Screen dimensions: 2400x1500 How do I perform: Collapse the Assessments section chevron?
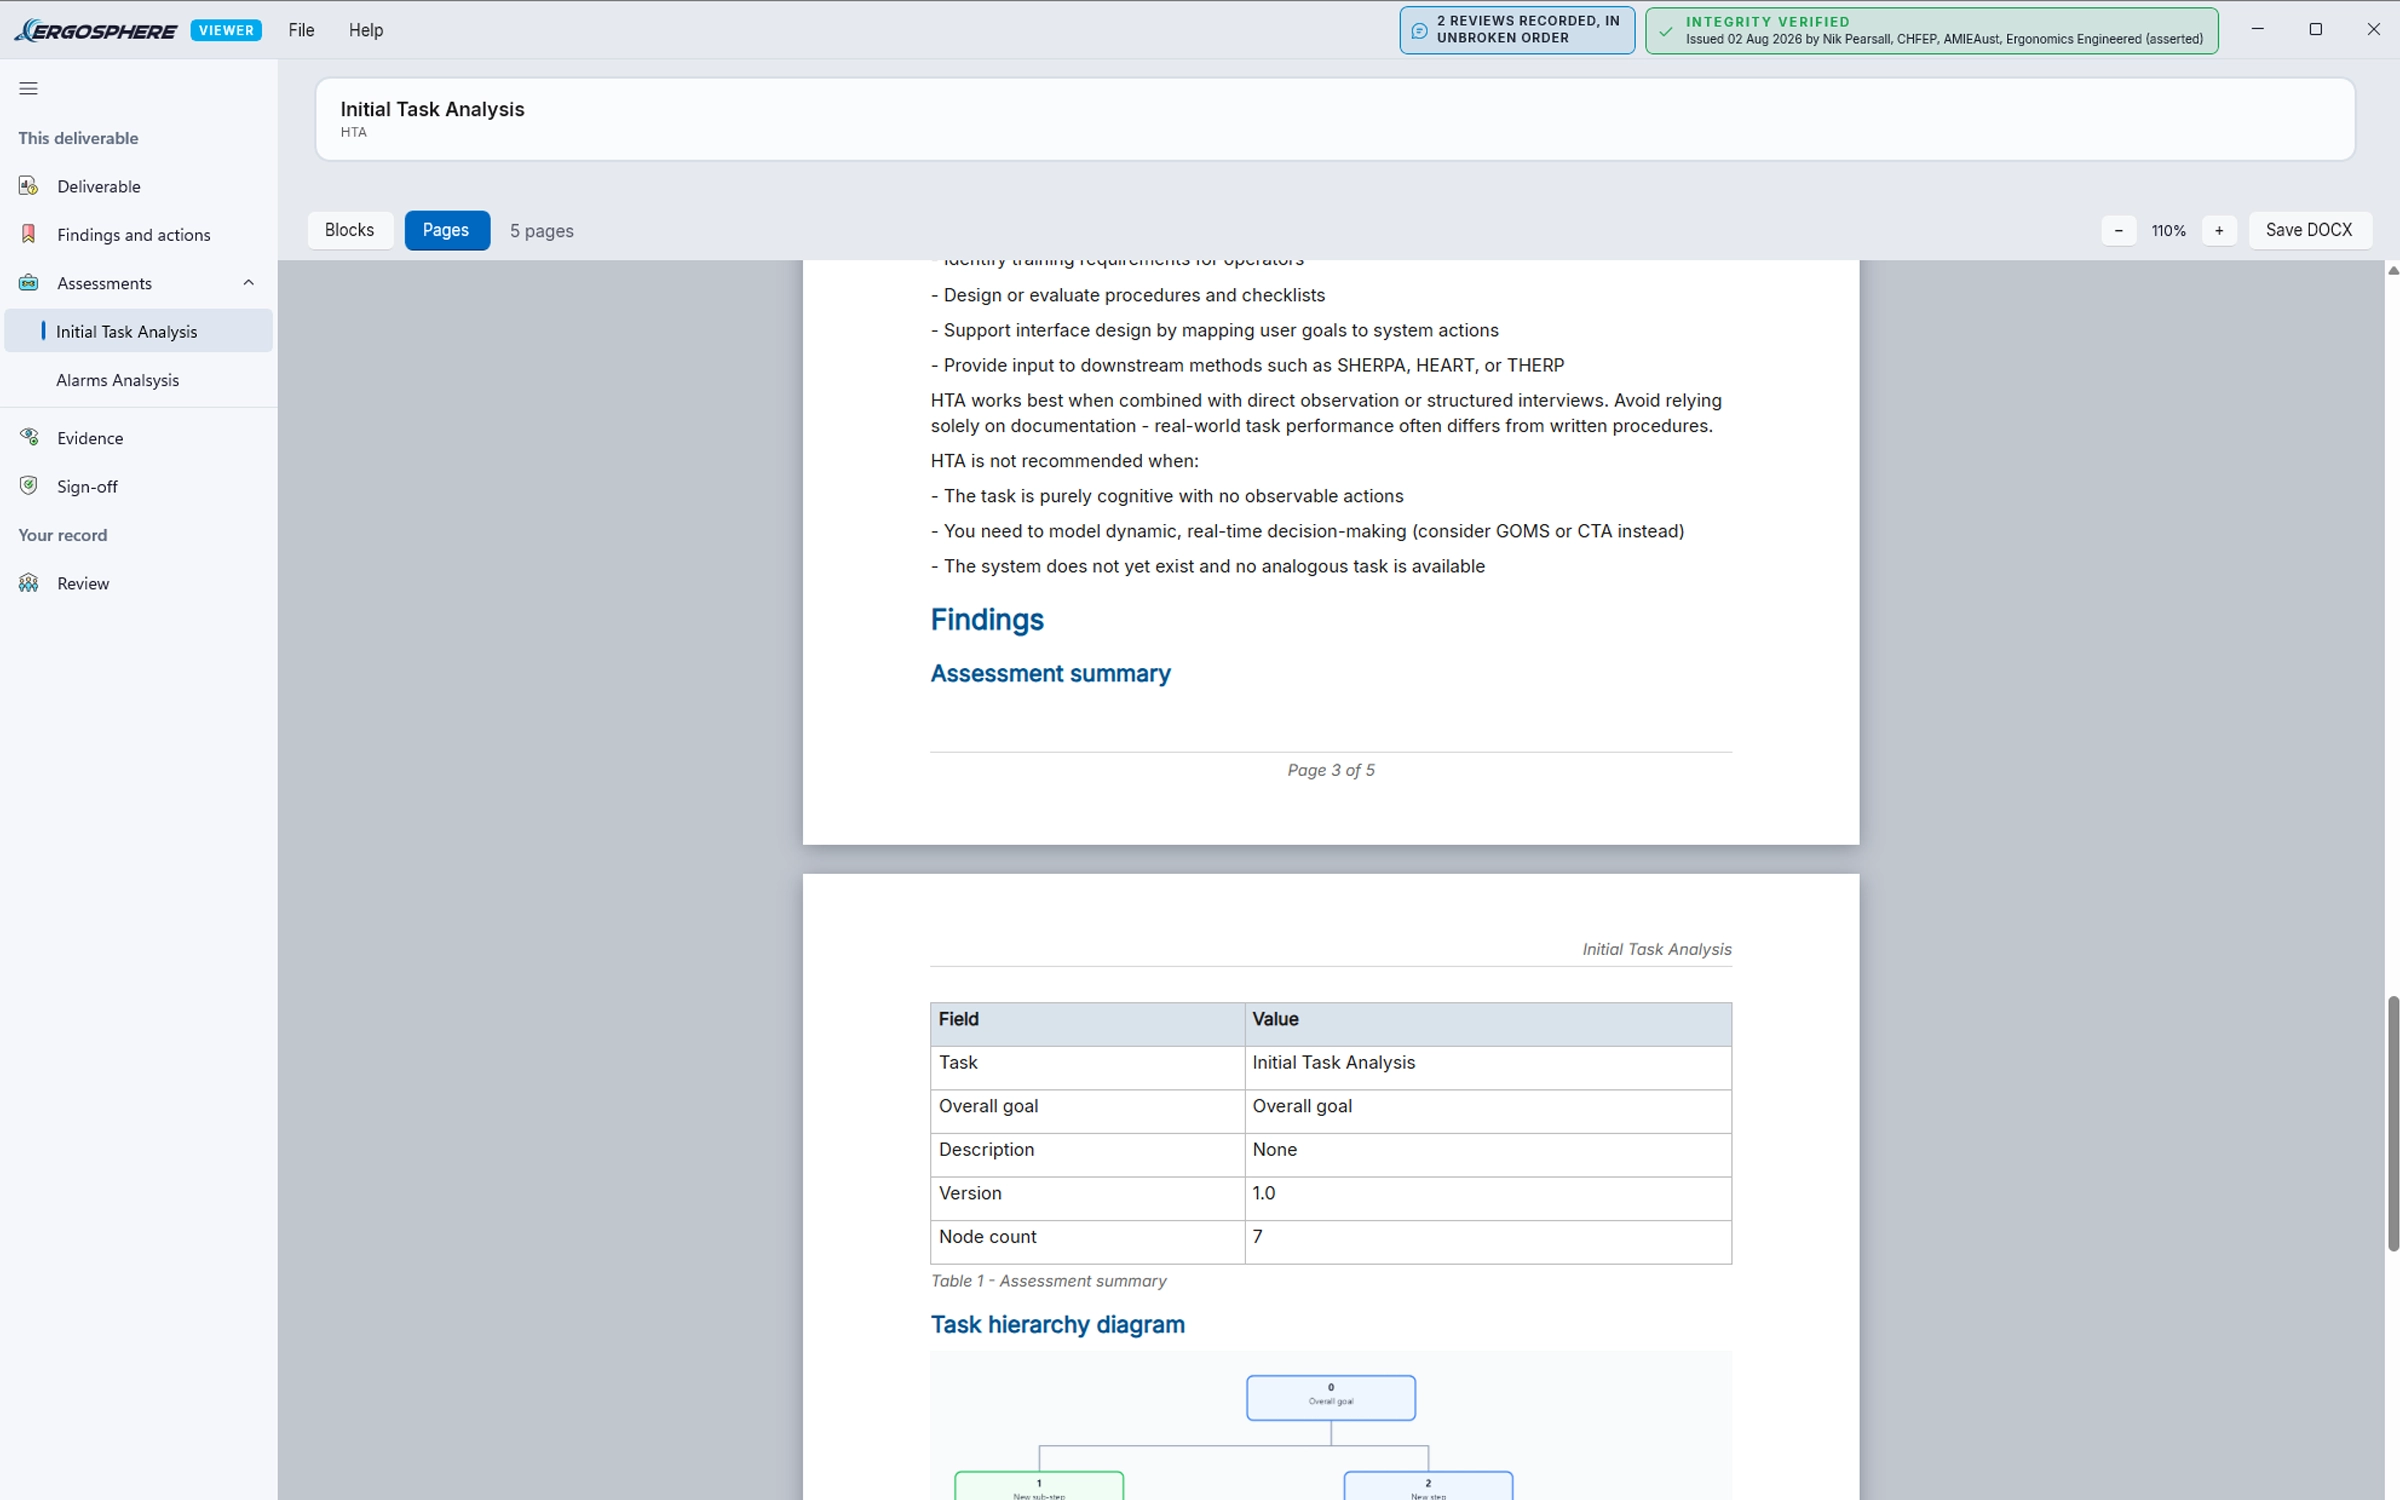pos(248,283)
